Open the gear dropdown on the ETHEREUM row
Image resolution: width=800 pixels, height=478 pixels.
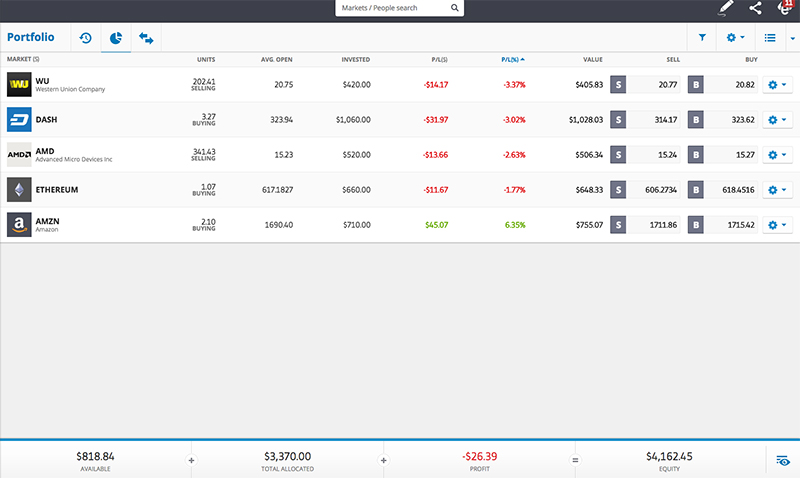pos(777,190)
